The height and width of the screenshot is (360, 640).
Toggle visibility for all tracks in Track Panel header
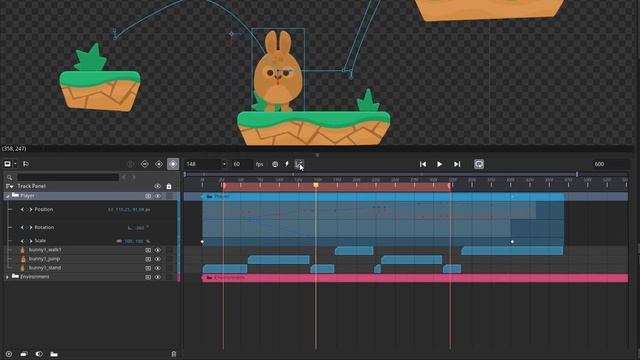pos(158,186)
